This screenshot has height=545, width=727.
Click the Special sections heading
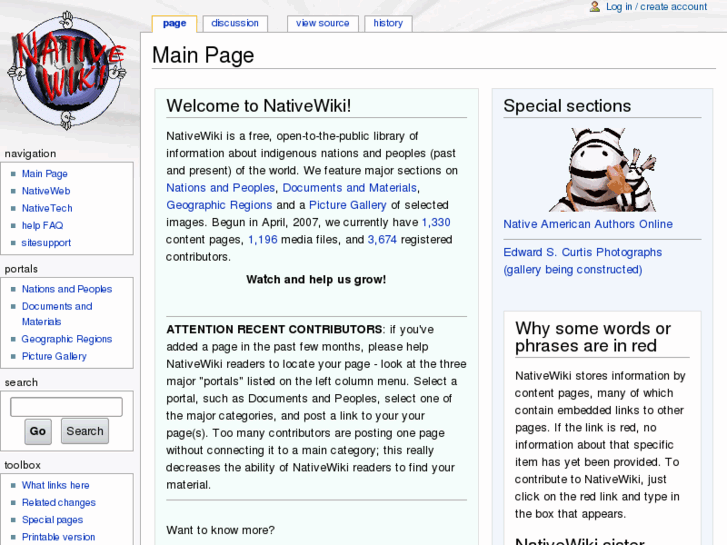567,106
